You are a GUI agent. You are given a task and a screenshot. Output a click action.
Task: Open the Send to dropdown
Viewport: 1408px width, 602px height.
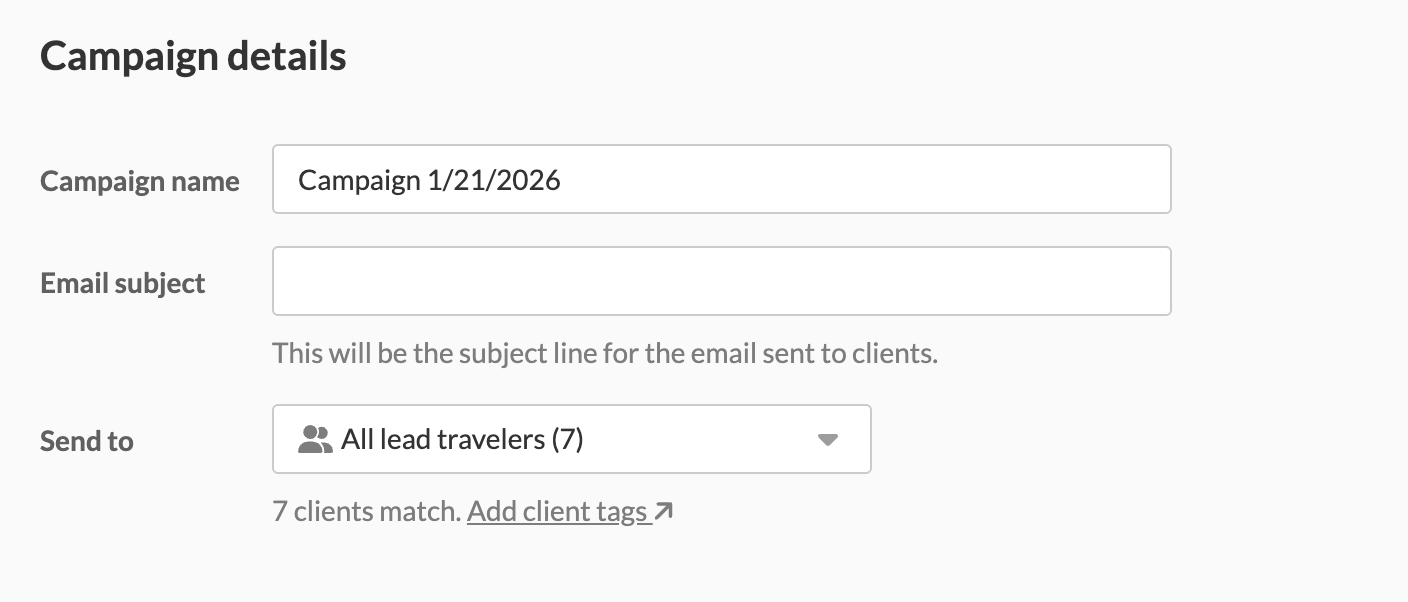571,439
